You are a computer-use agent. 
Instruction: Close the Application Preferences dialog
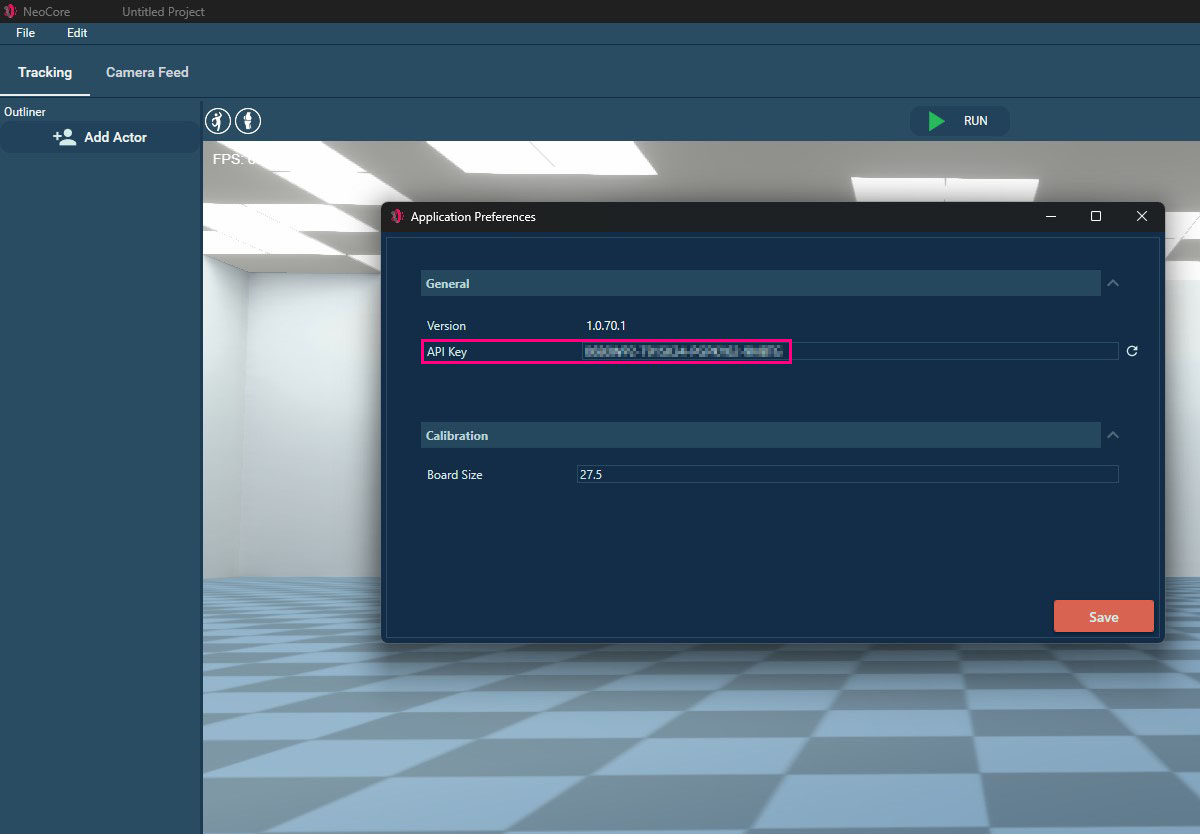[1141, 217]
